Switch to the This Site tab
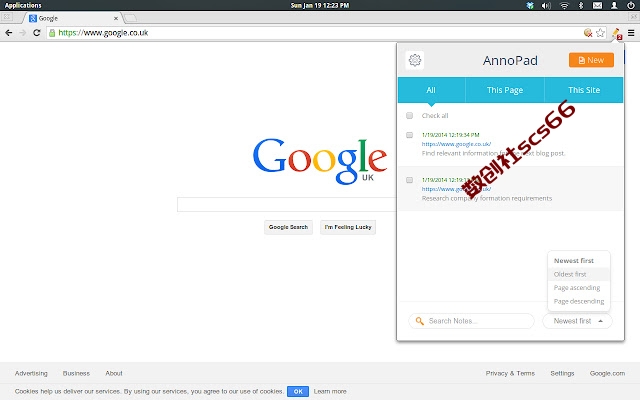Screen dimensions: 640x400 click(584, 90)
